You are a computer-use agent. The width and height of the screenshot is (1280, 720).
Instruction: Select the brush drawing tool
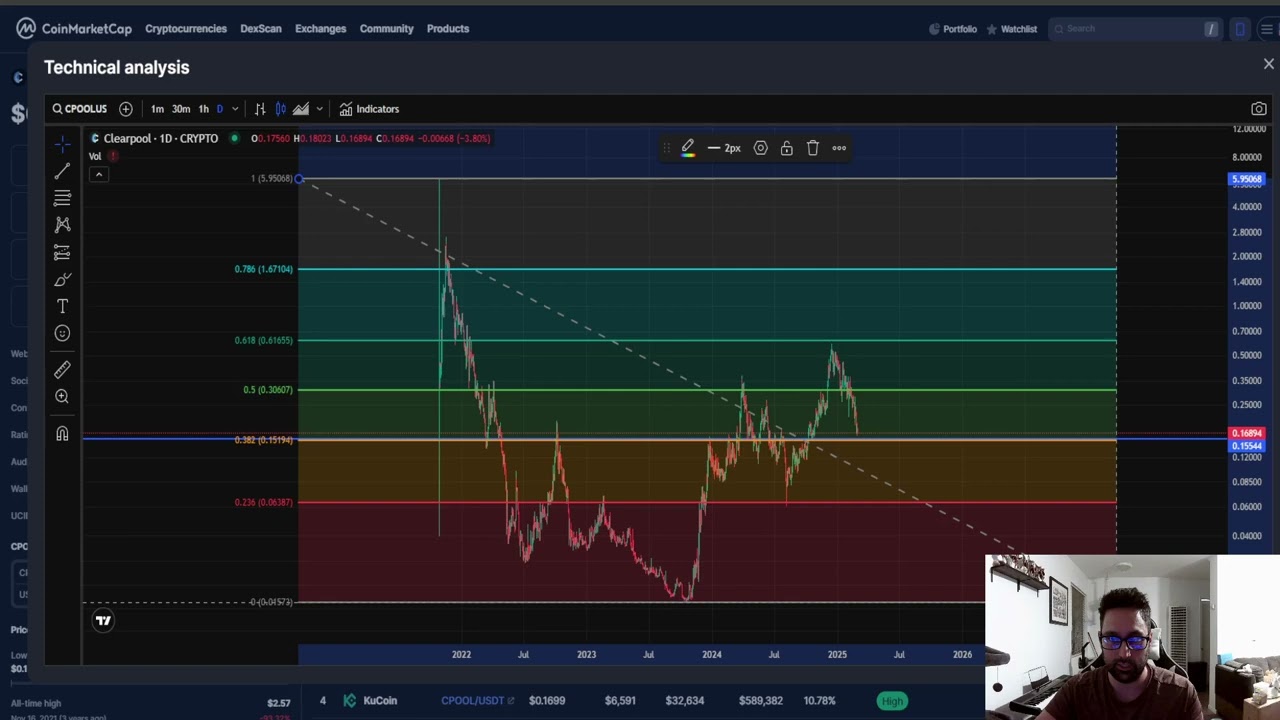coord(62,280)
